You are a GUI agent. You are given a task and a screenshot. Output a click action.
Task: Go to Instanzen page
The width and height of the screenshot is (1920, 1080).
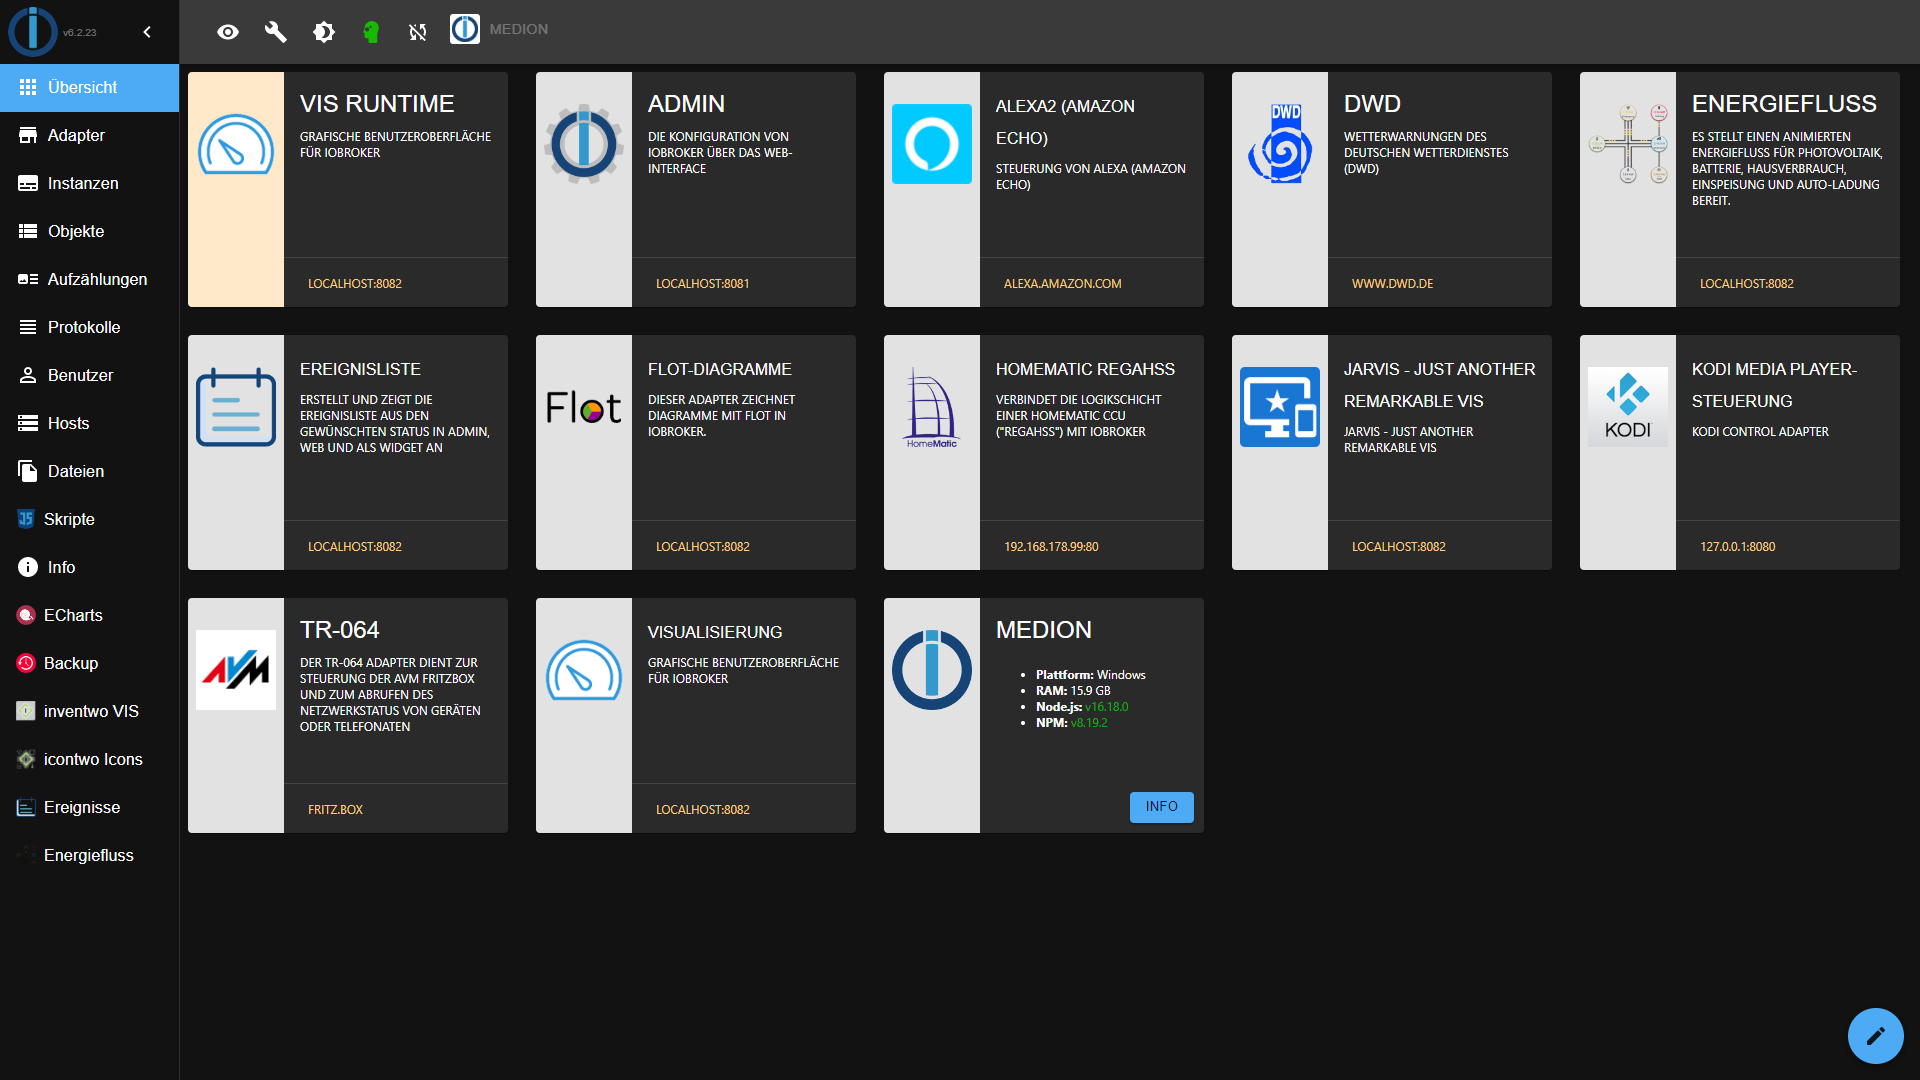90,183
